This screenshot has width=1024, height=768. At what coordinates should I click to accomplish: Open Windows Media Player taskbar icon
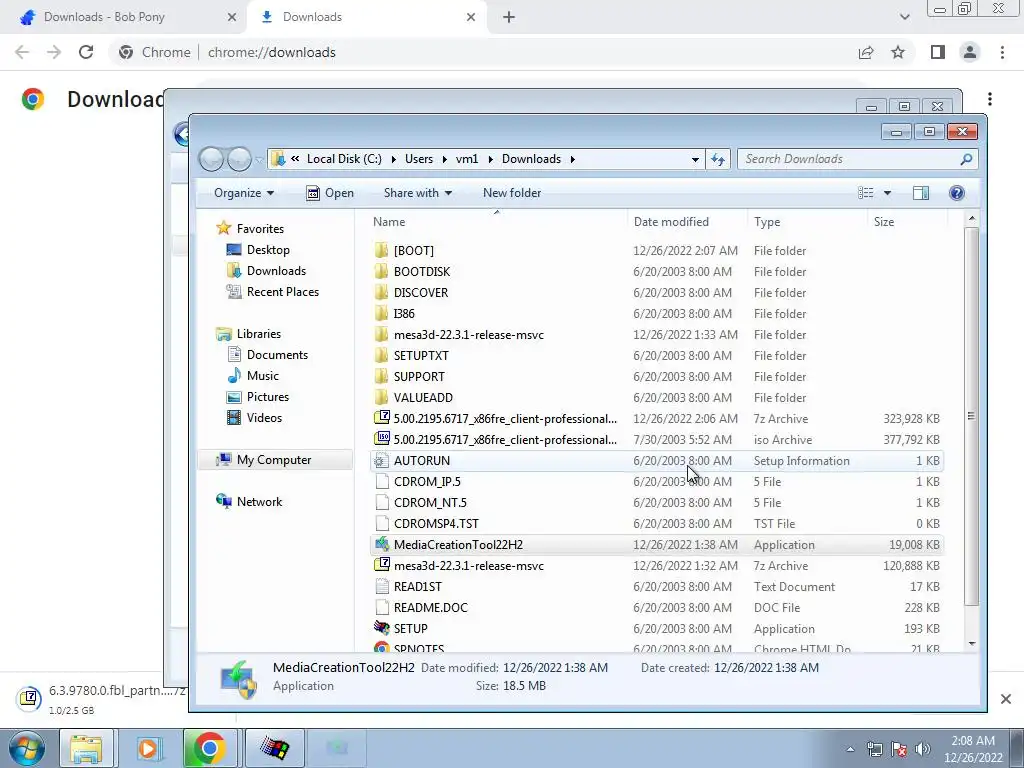(x=148, y=748)
